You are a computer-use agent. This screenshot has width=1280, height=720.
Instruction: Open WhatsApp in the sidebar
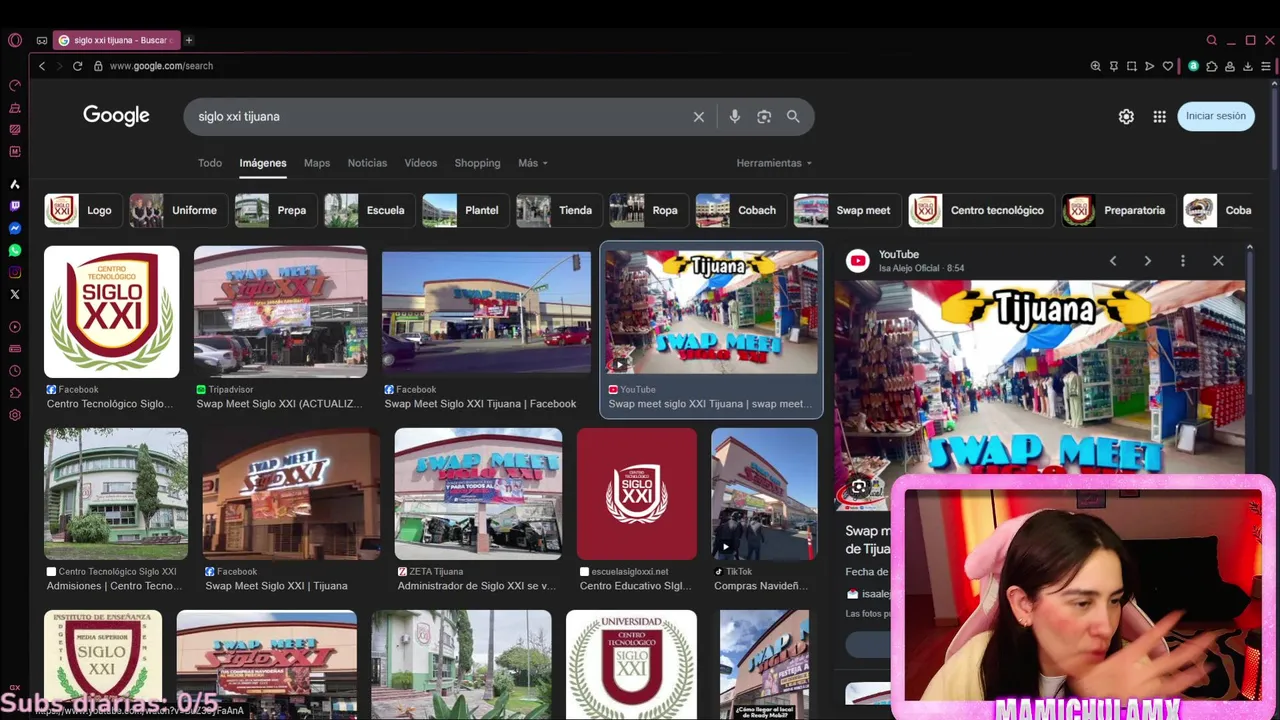14,250
